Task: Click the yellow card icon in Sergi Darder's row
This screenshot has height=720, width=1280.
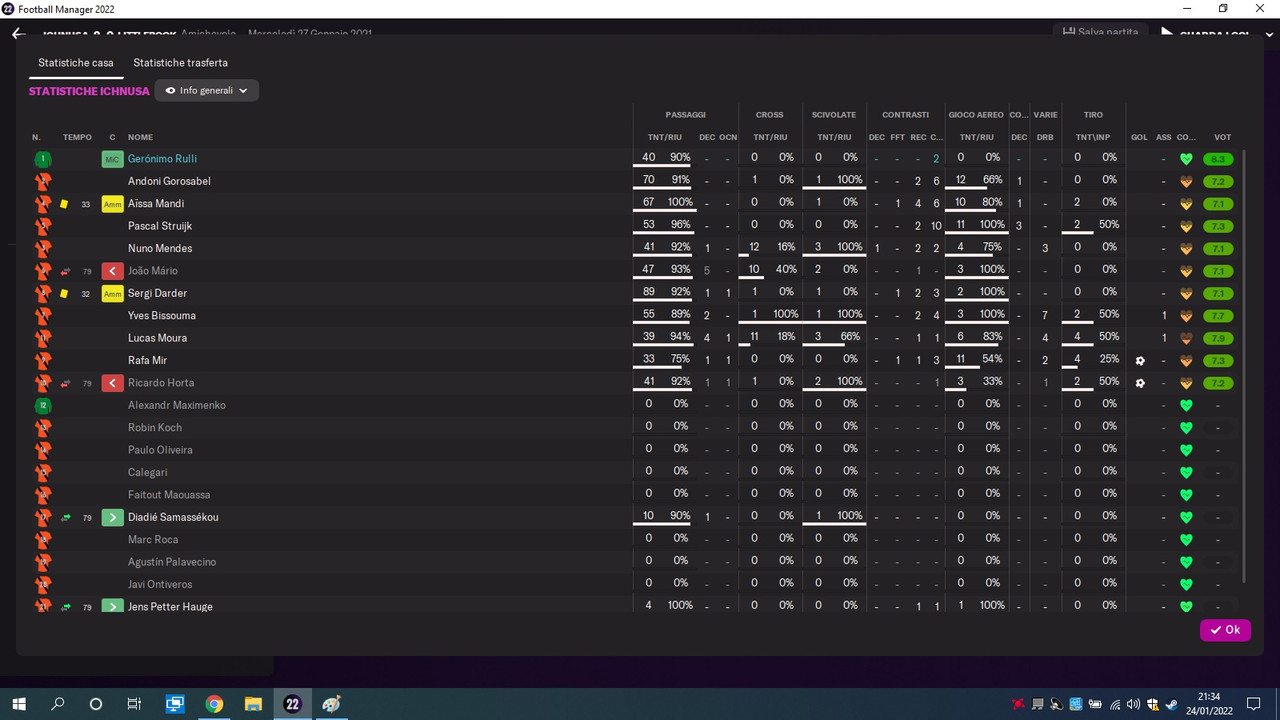Action: point(64,293)
